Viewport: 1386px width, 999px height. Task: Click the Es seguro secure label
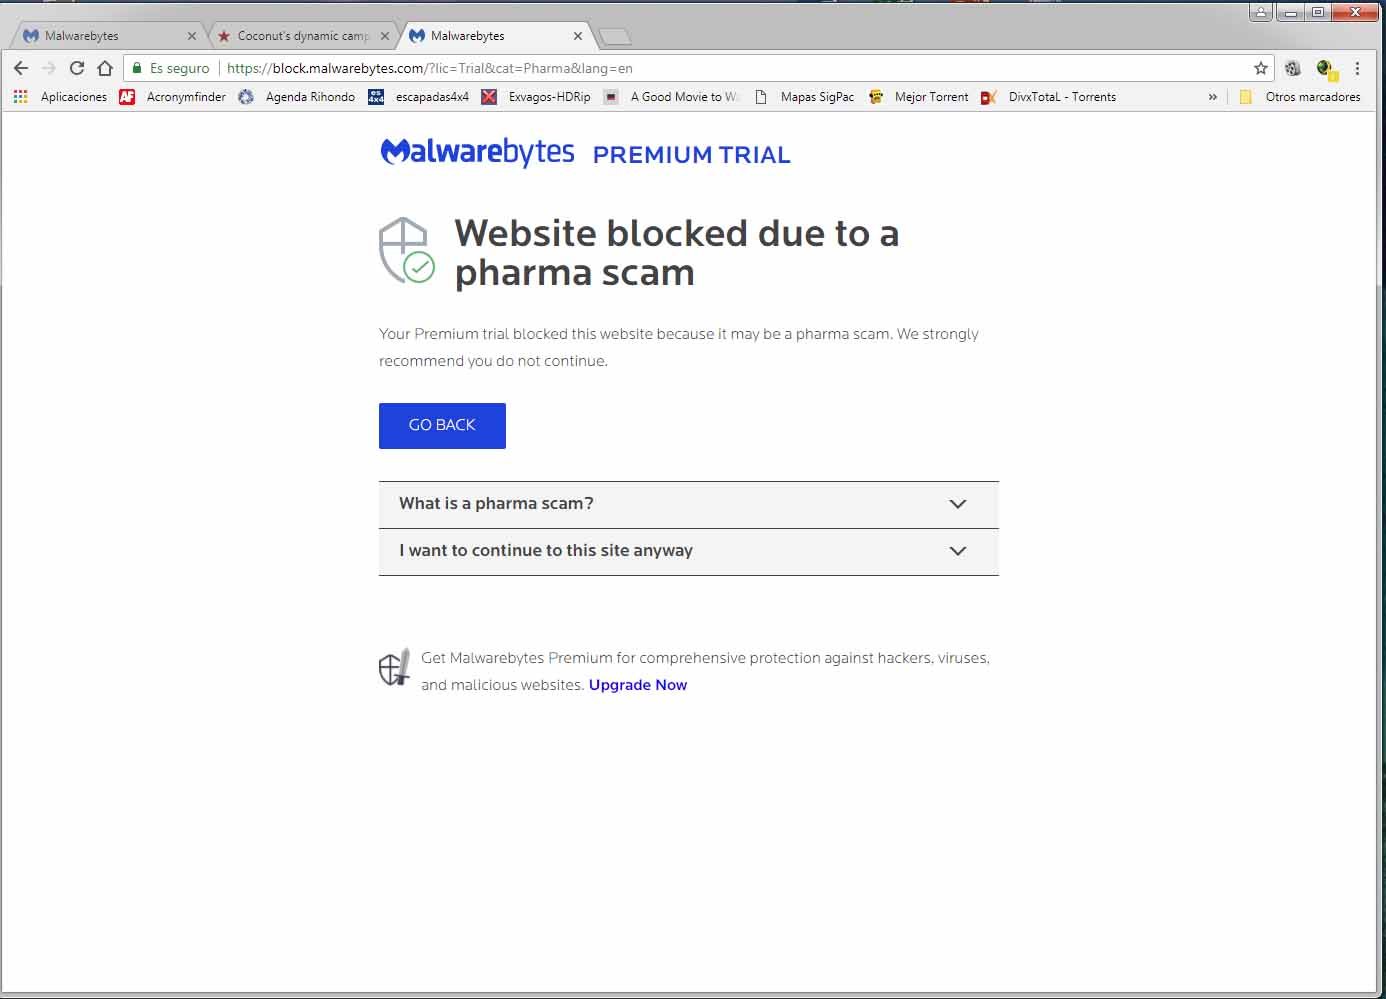pyautogui.click(x=180, y=68)
